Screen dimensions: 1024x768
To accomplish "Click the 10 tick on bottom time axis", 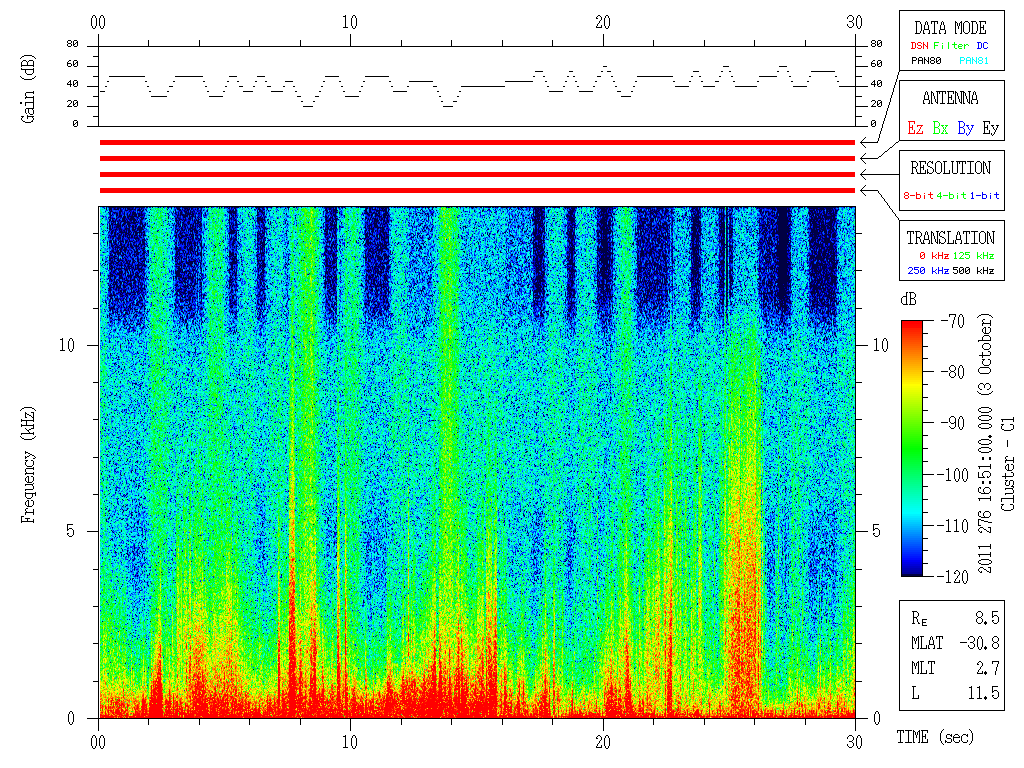I will 350,743.
